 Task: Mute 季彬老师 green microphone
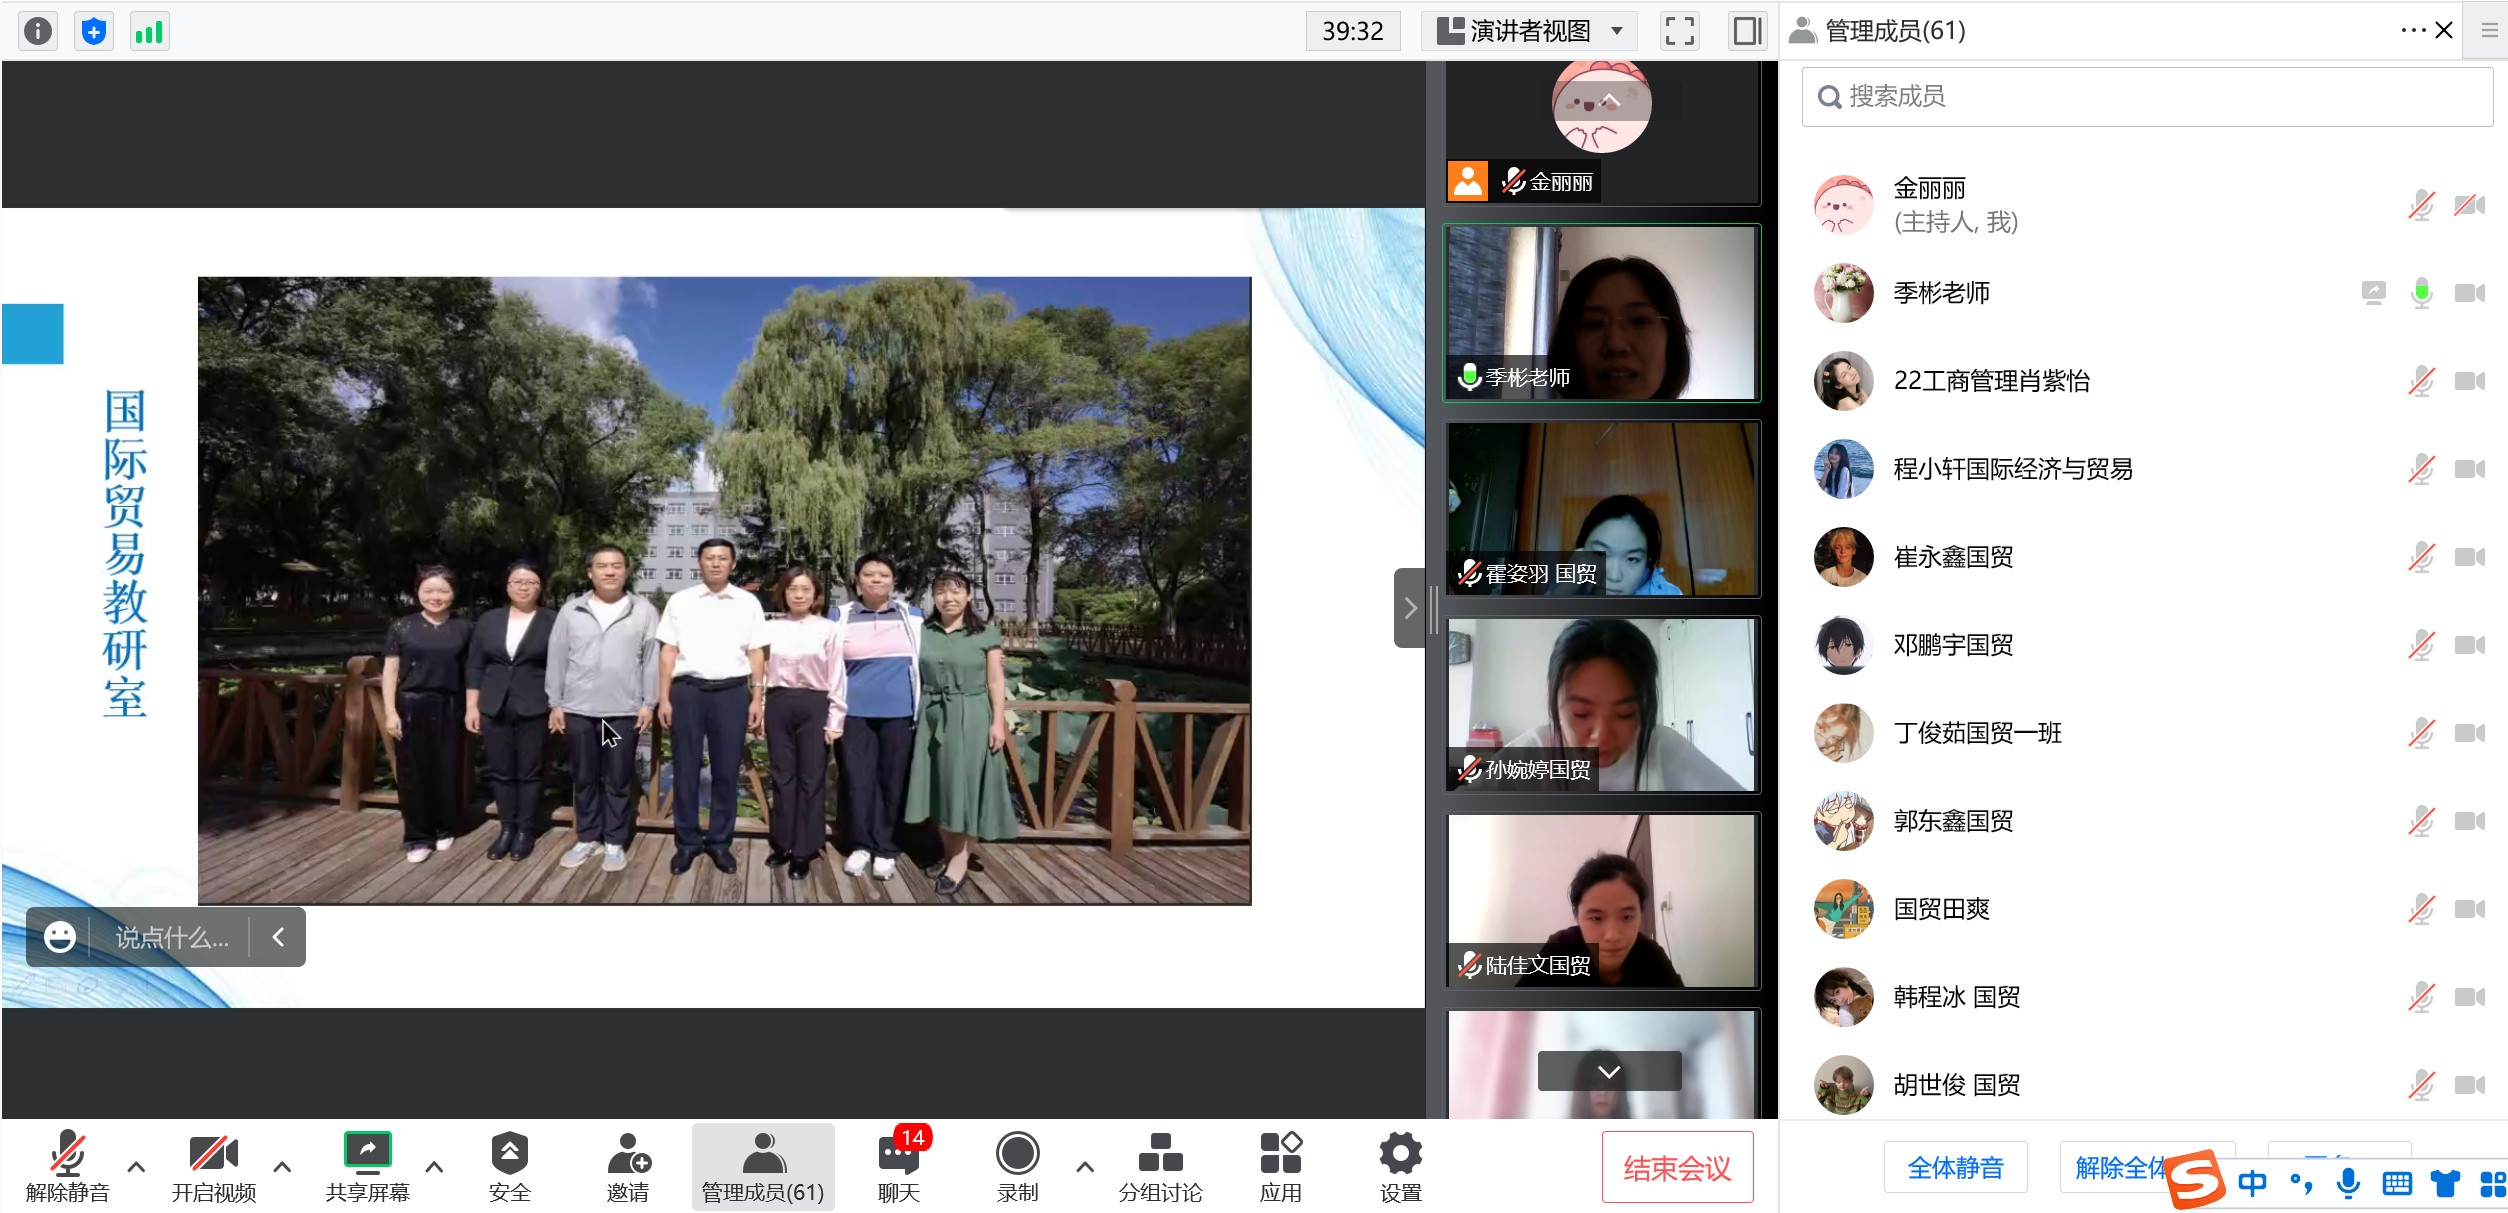2421,293
